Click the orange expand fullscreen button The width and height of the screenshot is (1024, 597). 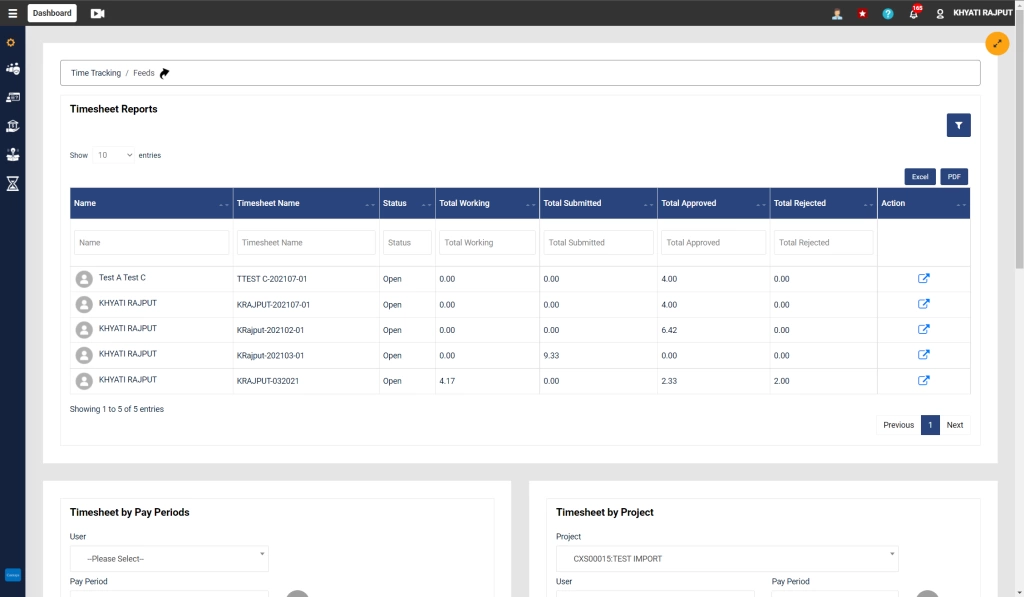point(997,44)
